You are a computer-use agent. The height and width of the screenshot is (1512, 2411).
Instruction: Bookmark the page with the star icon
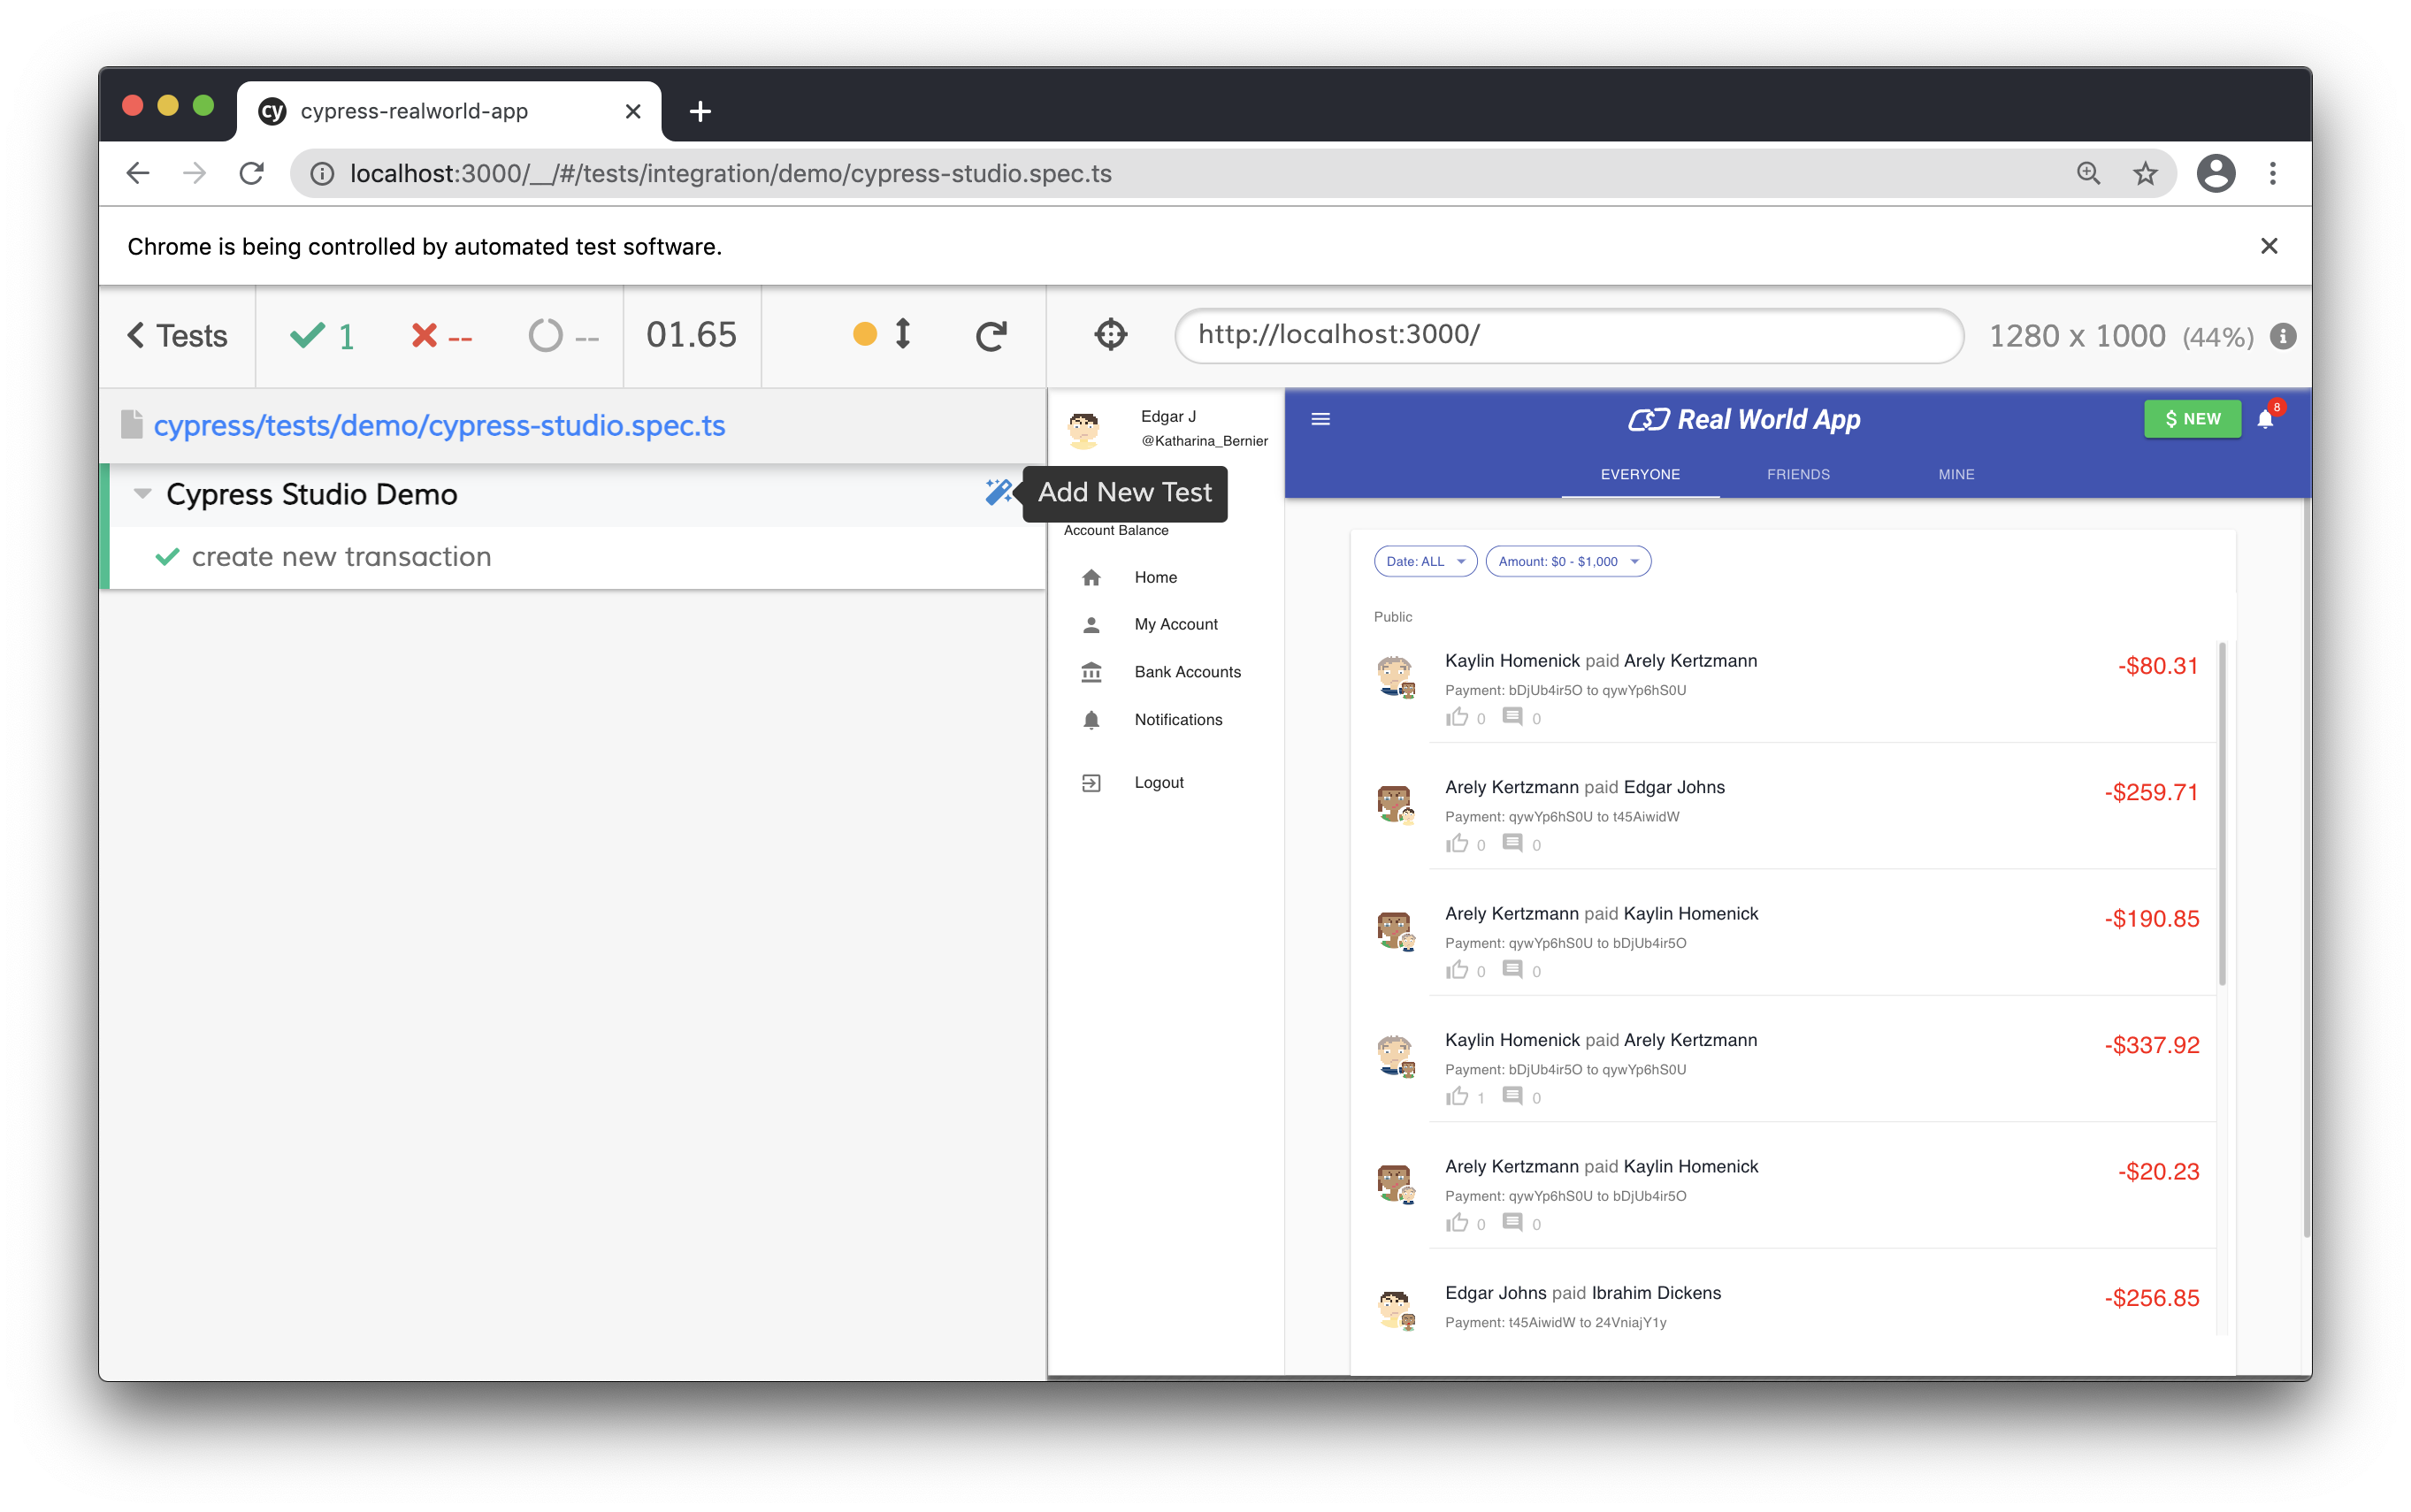[2145, 174]
